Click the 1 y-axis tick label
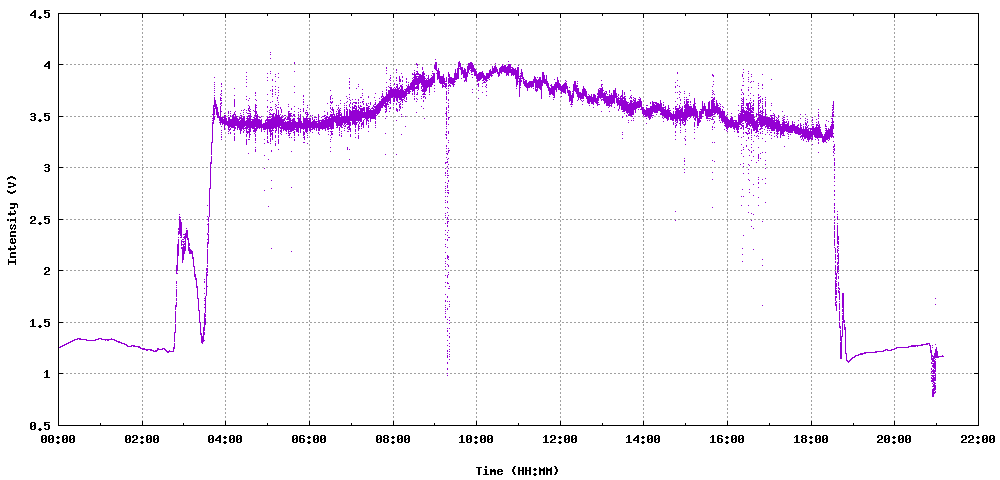The width and height of the screenshot is (1000, 480). [47, 374]
